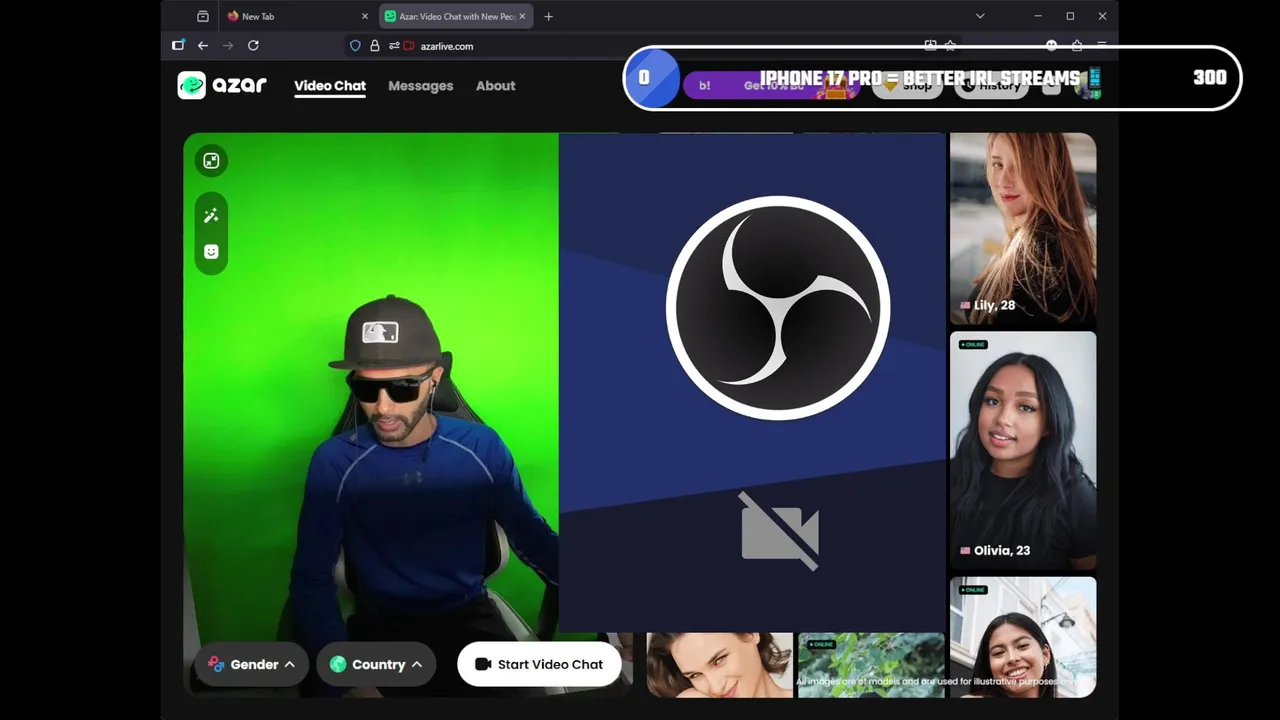The width and height of the screenshot is (1280, 720).
Task: Open the smiling woman card below Olivia
Action: (x=1022, y=636)
